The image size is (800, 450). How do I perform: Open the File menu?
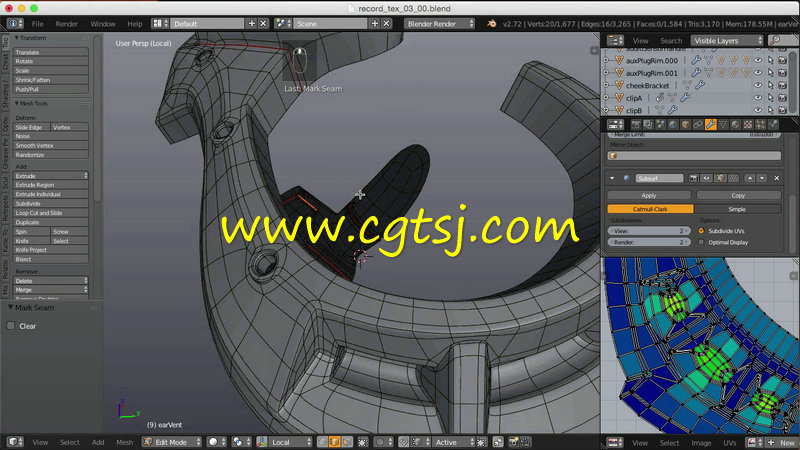click(x=38, y=23)
